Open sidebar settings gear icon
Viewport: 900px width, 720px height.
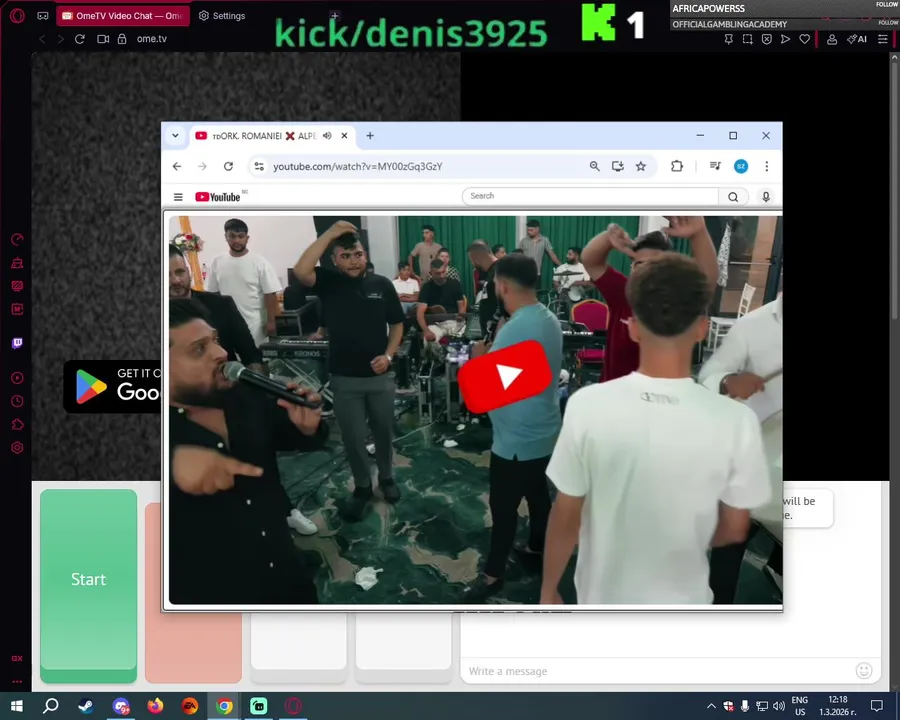(x=17, y=447)
